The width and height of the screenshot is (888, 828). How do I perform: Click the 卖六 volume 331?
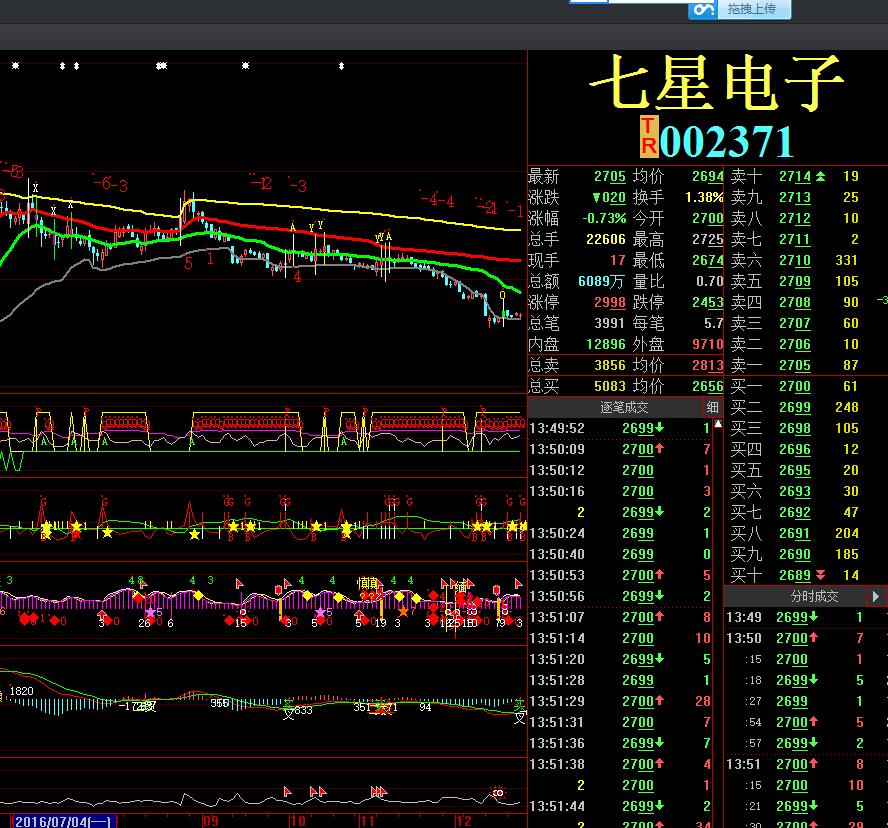847,261
